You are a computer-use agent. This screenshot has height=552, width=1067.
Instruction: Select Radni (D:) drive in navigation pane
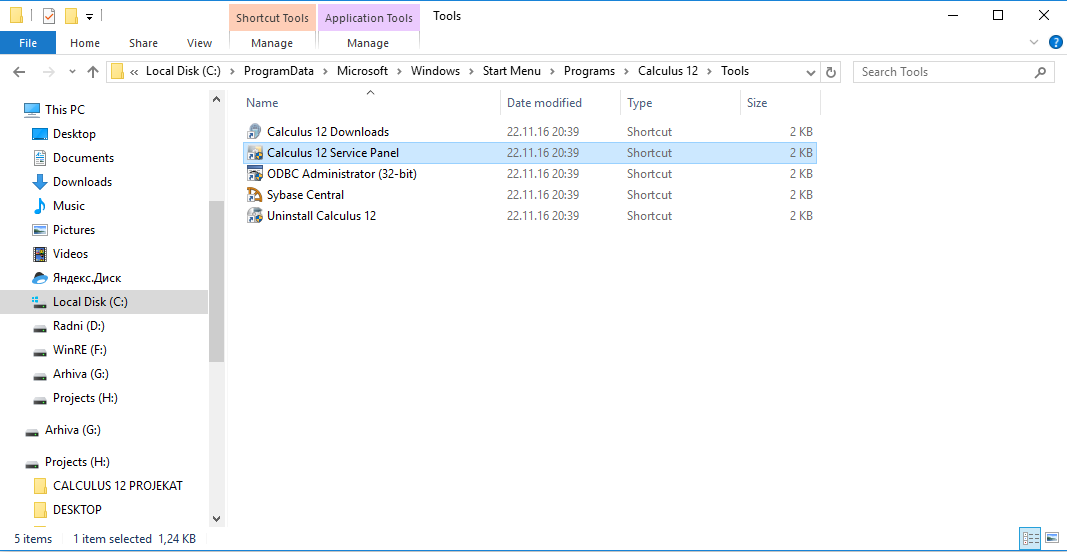[78, 326]
